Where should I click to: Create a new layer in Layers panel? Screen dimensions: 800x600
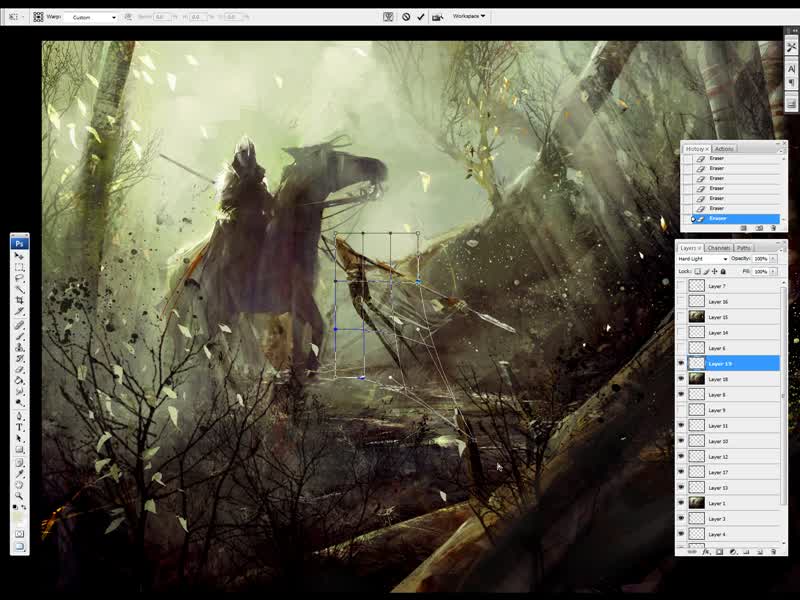click(x=760, y=552)
